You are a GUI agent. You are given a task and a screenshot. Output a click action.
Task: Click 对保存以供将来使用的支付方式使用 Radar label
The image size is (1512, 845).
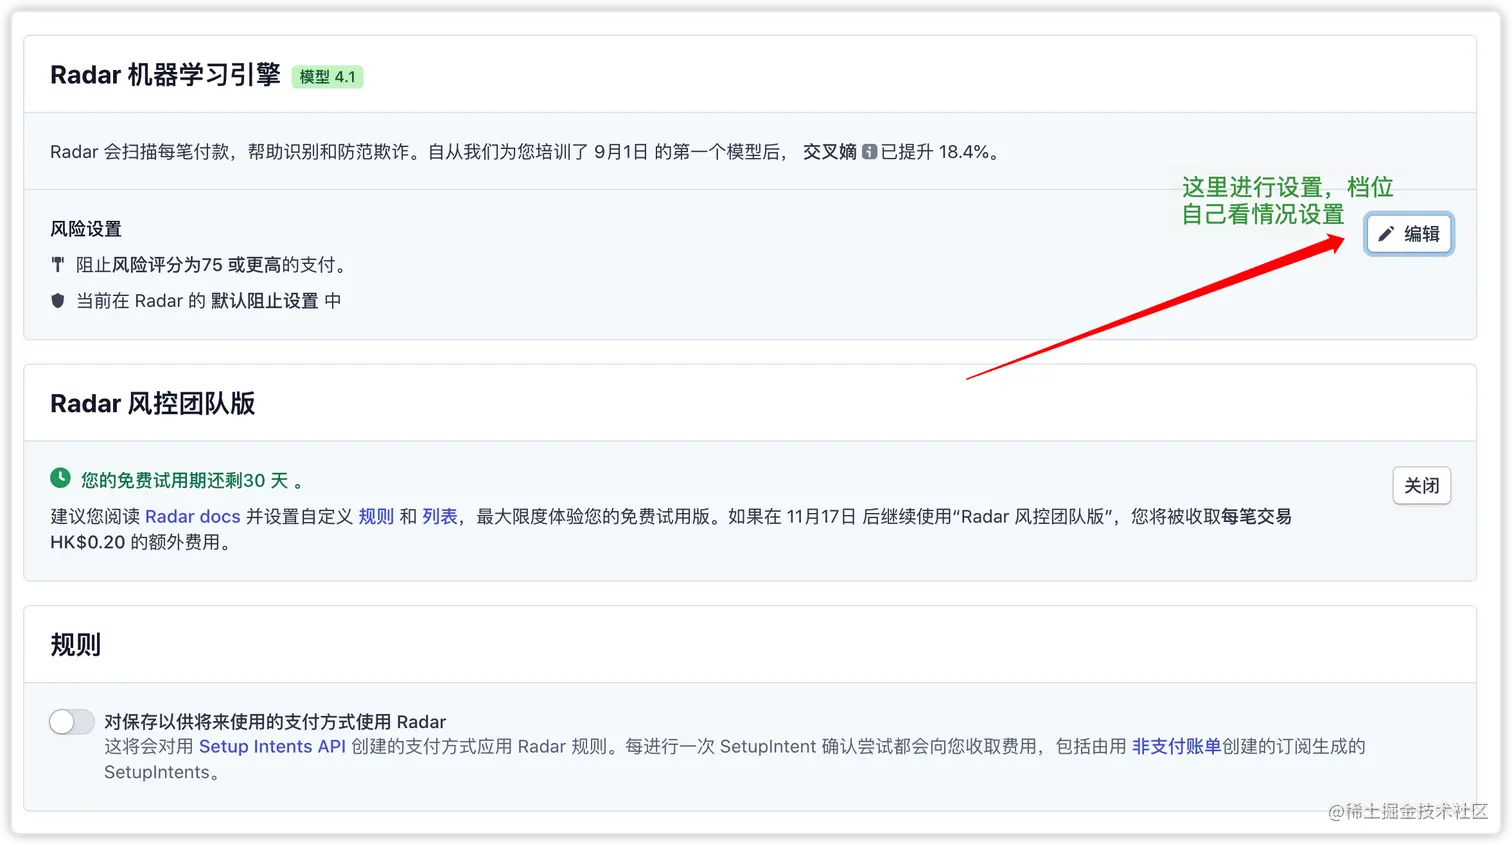tap(275, 722)
